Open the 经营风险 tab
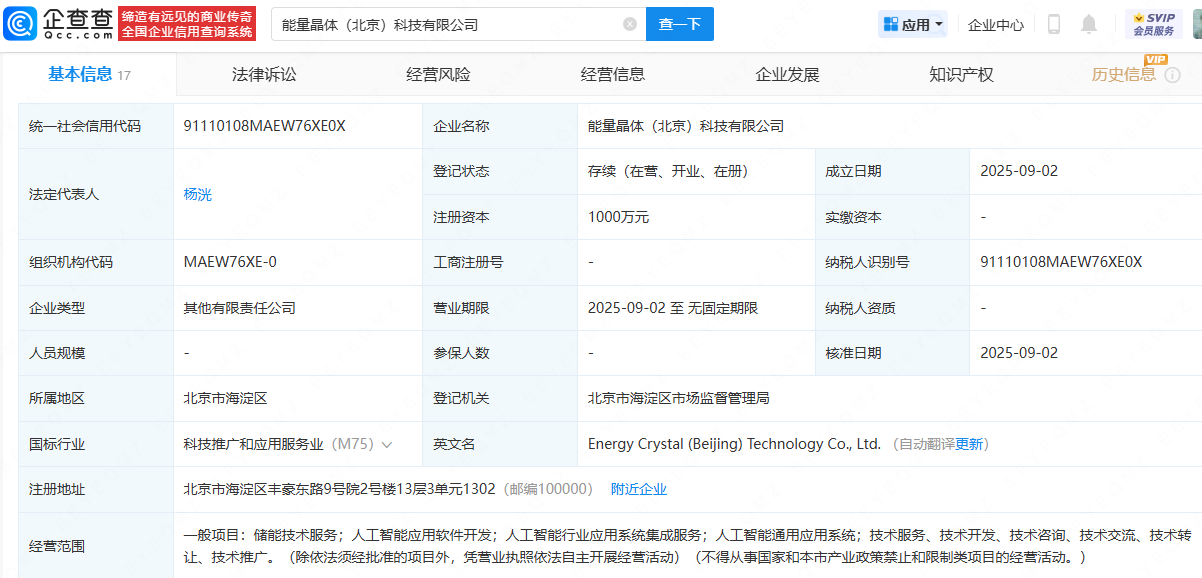This screenshot has height=578, width=1202. [438, 75]
